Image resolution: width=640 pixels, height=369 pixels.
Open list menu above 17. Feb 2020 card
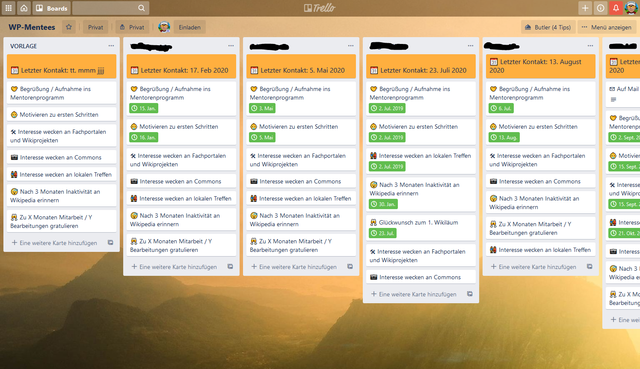231,46
